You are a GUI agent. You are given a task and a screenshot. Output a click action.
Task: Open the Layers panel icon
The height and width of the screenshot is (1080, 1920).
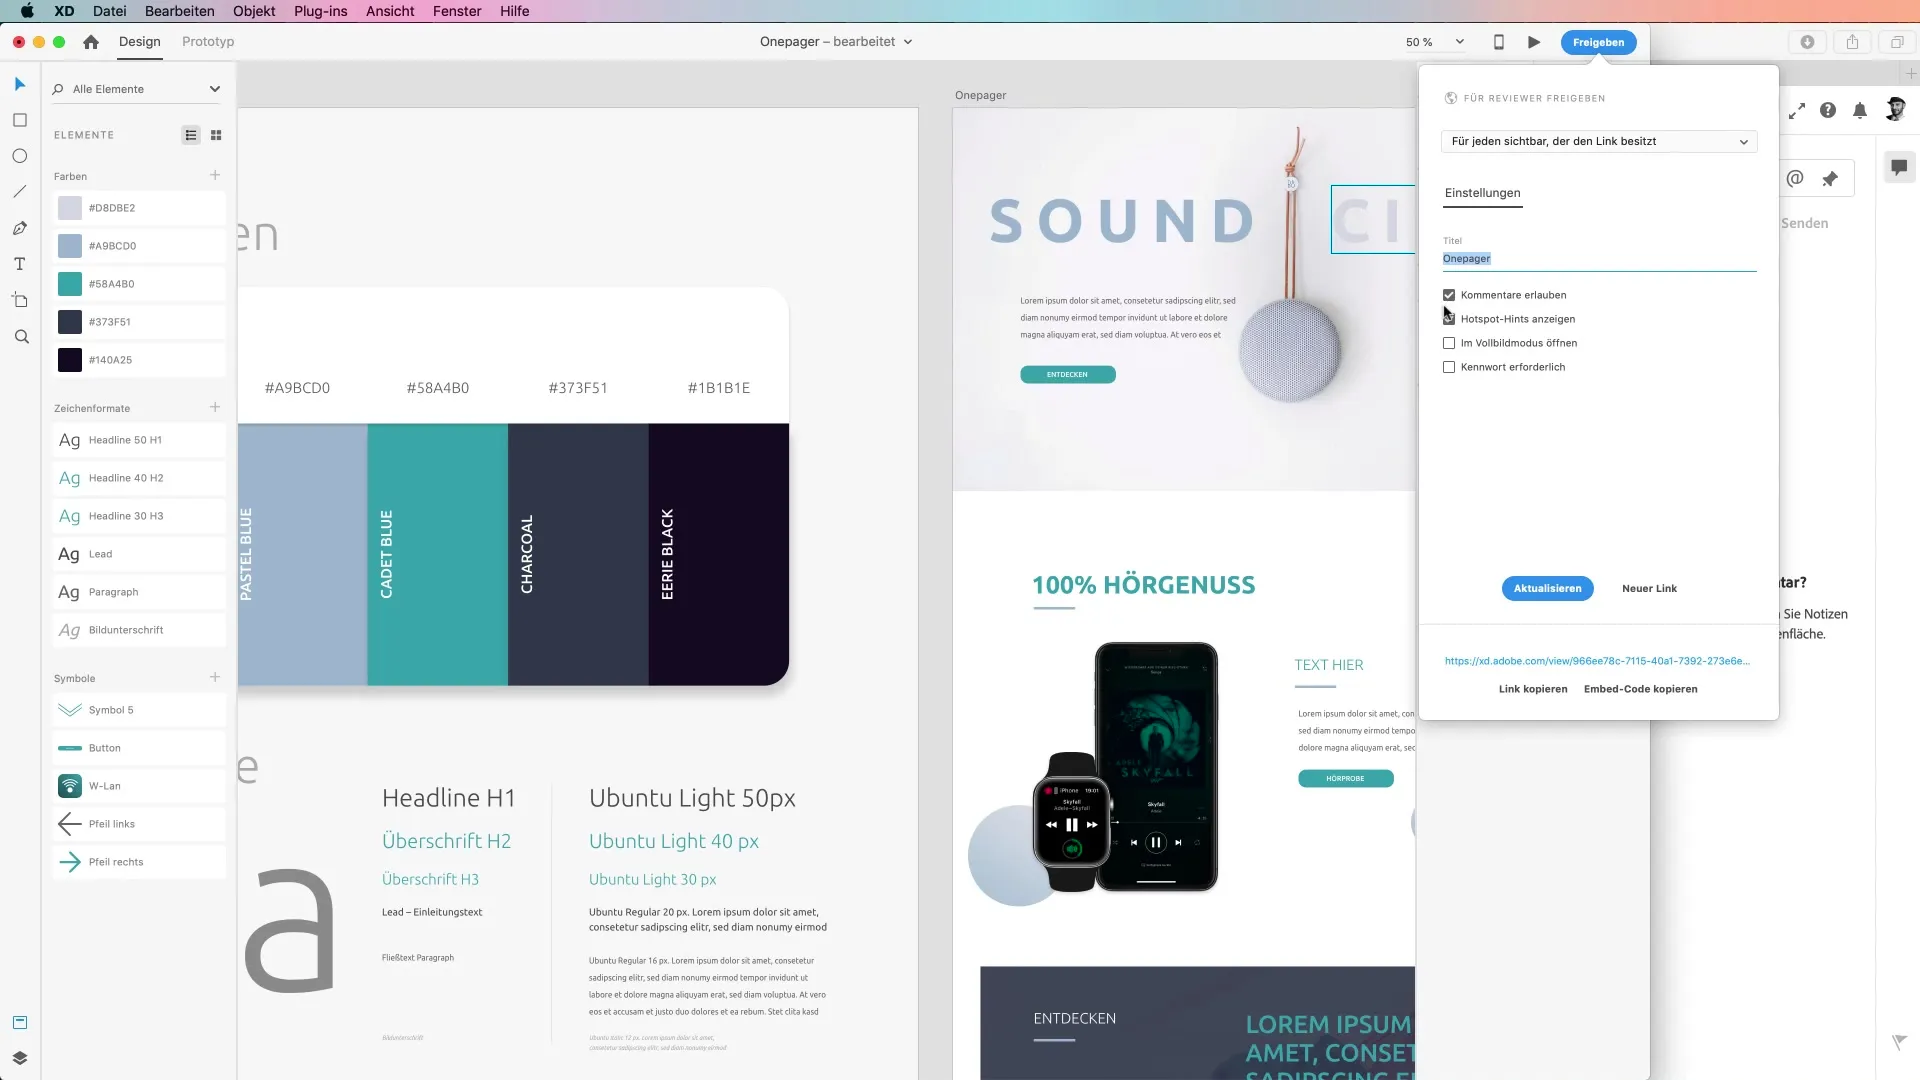coord(19,1058)
